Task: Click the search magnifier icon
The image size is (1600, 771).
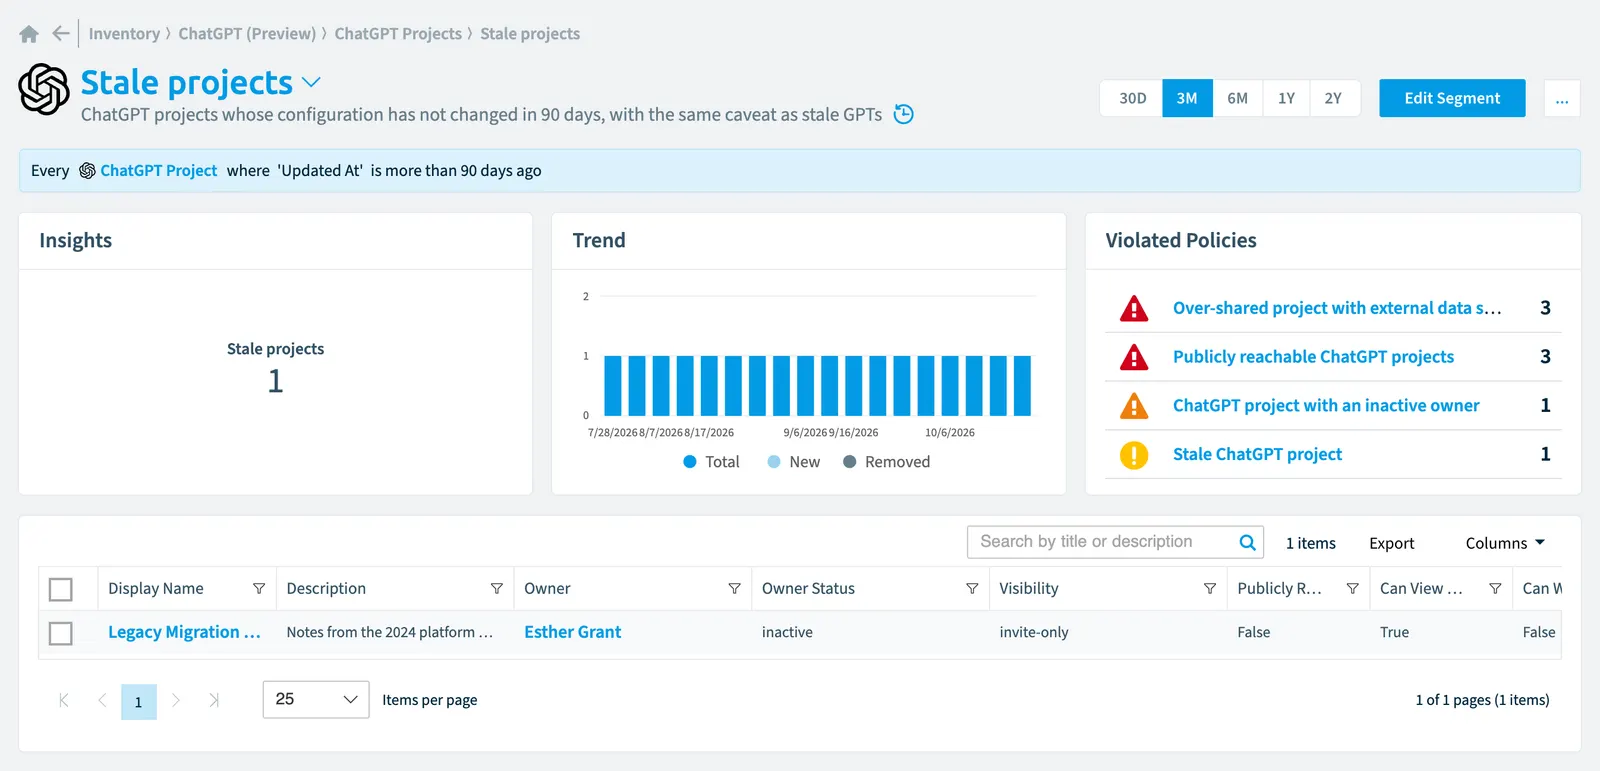Action: point(1247,542)
